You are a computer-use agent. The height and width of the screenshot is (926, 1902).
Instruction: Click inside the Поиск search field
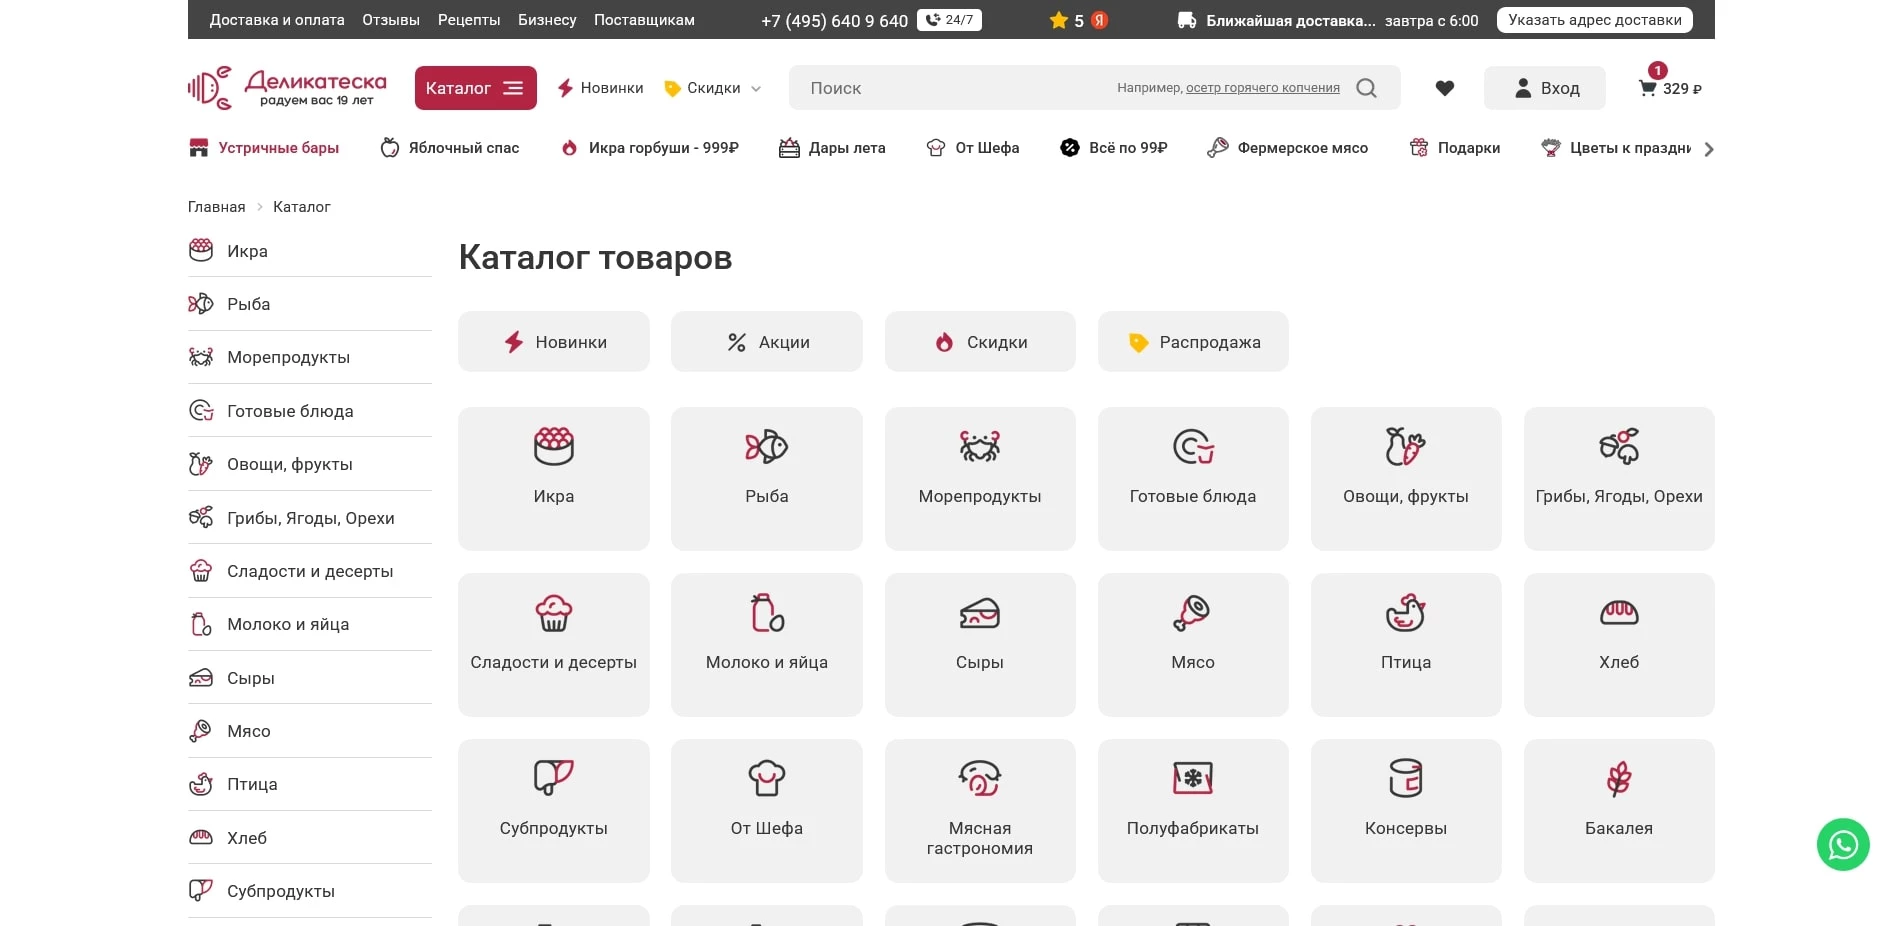tap(950, 88)
